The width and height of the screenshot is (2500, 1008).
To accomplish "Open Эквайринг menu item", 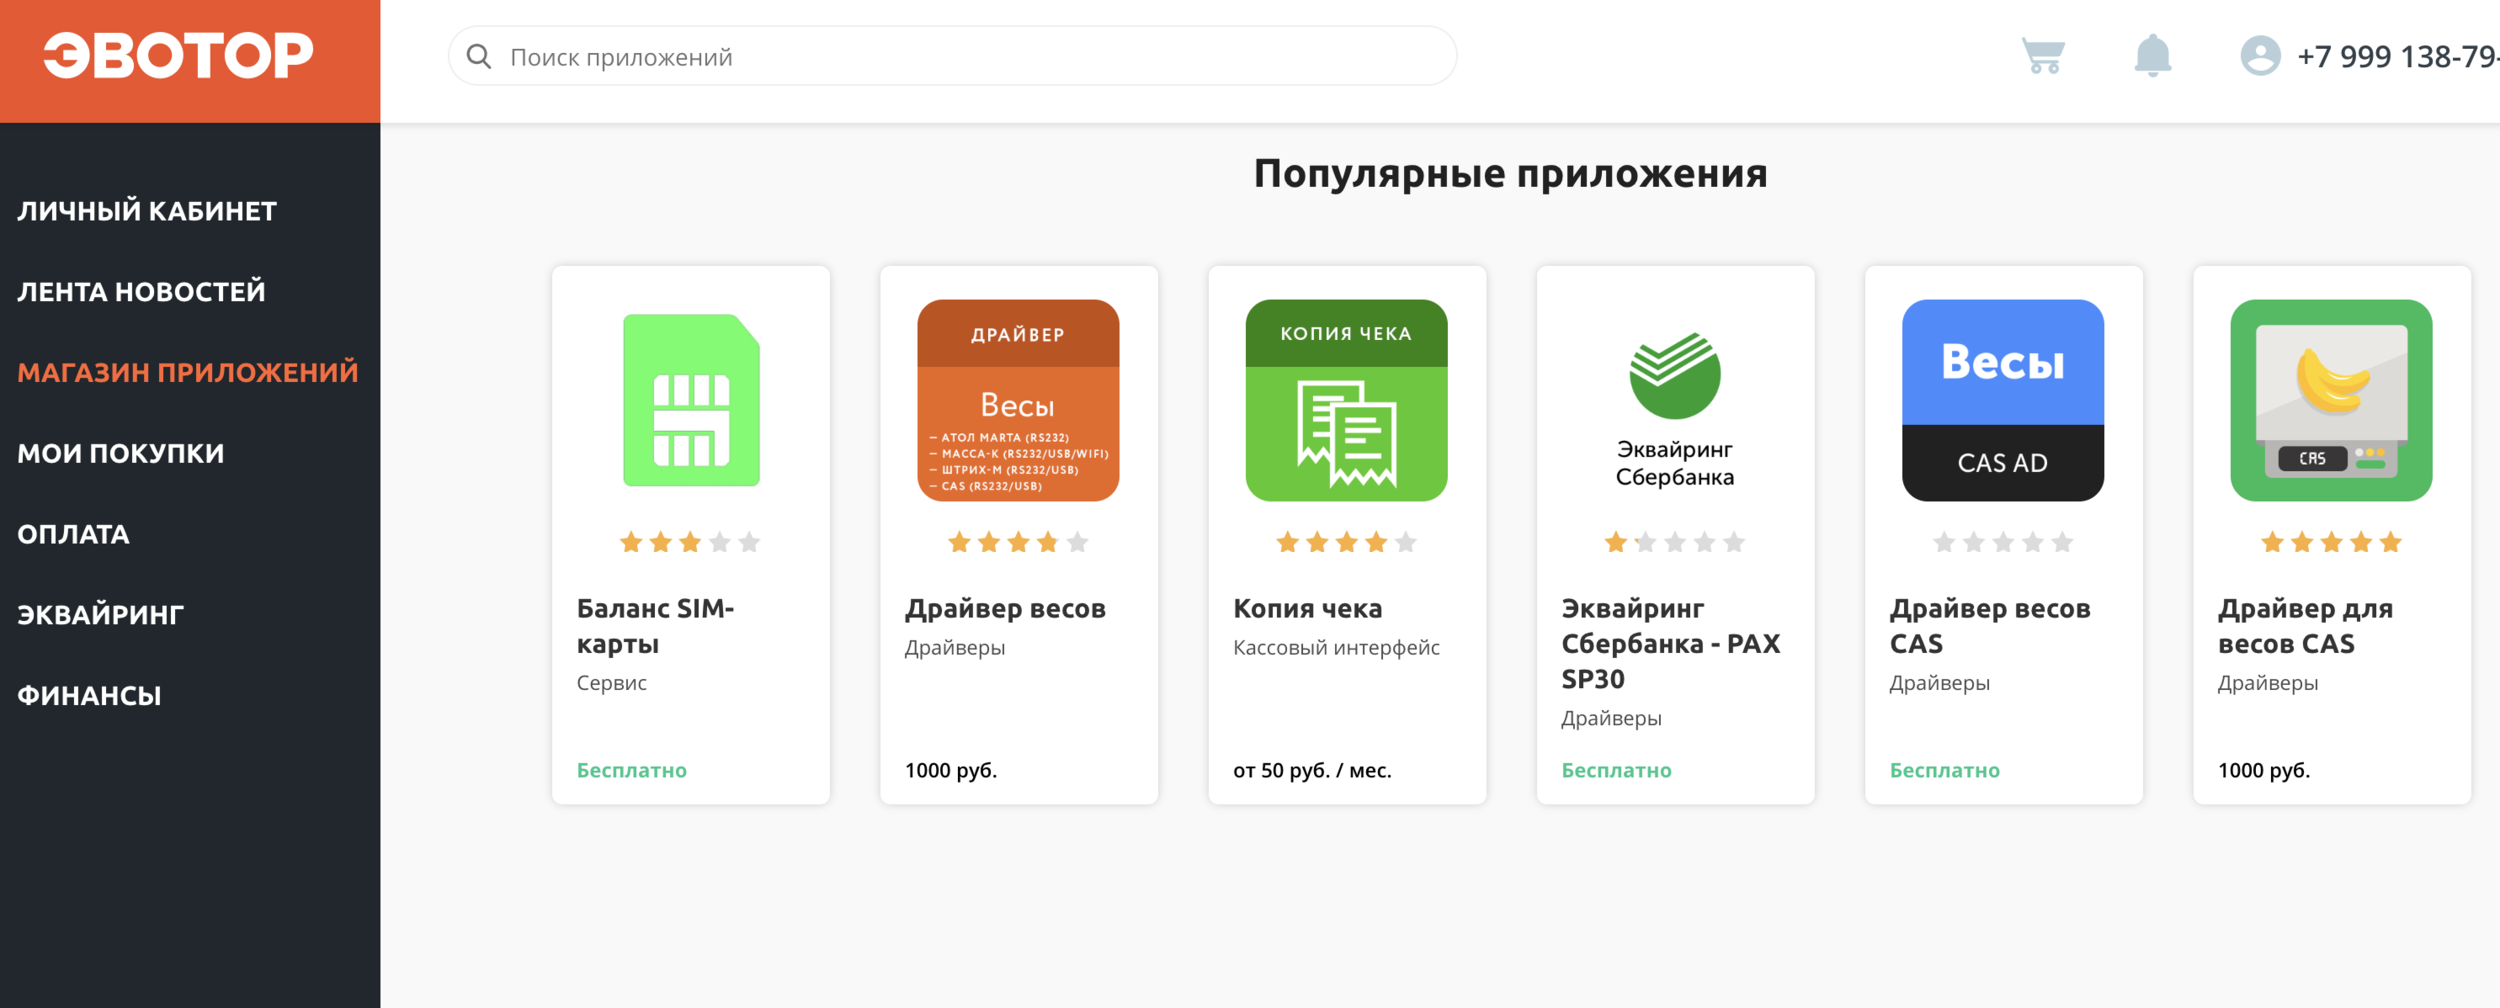I will (100, 614).
